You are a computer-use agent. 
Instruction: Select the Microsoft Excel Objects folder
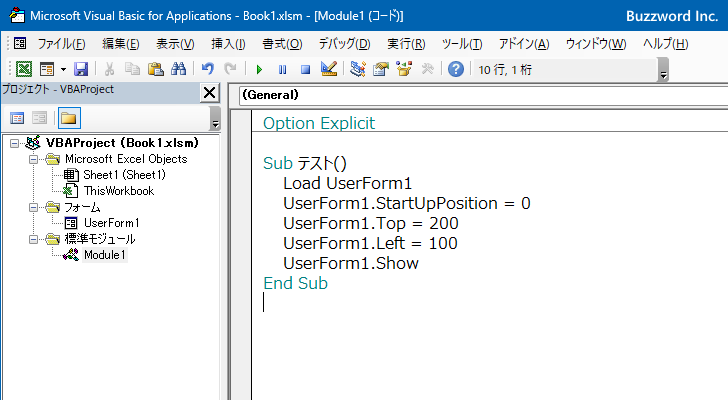(126, 159)
